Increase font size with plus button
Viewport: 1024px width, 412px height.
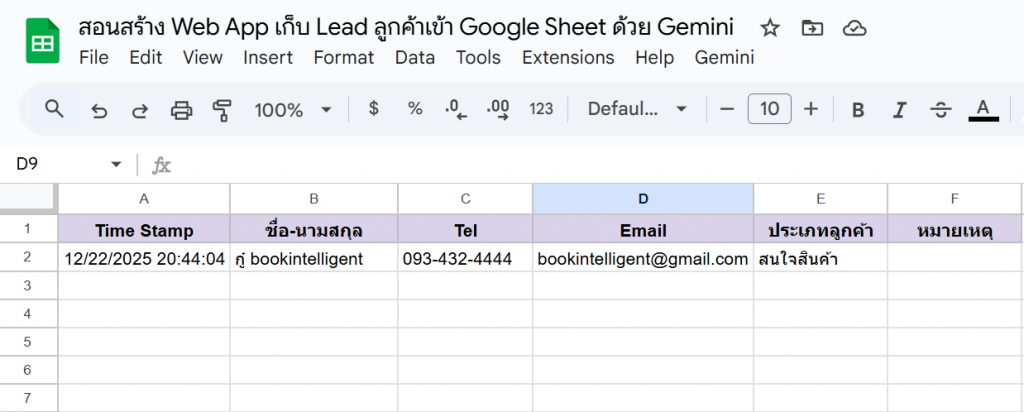[x=811, y=109]
